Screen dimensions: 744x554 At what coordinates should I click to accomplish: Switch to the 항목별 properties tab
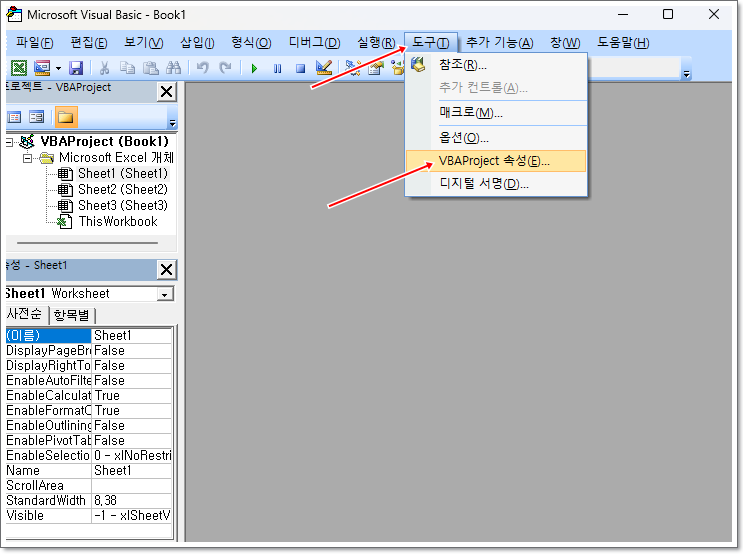(x=71, y=315)
